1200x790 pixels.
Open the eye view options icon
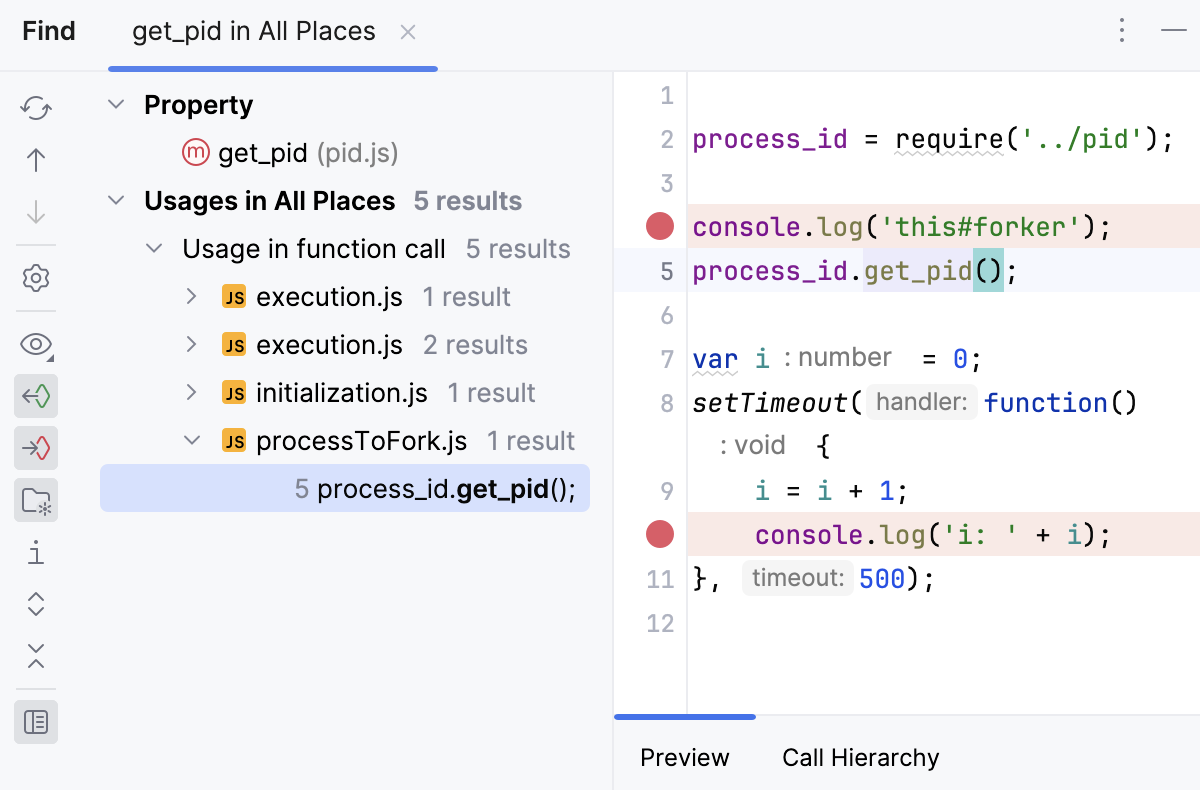click(x=36, y=345)
